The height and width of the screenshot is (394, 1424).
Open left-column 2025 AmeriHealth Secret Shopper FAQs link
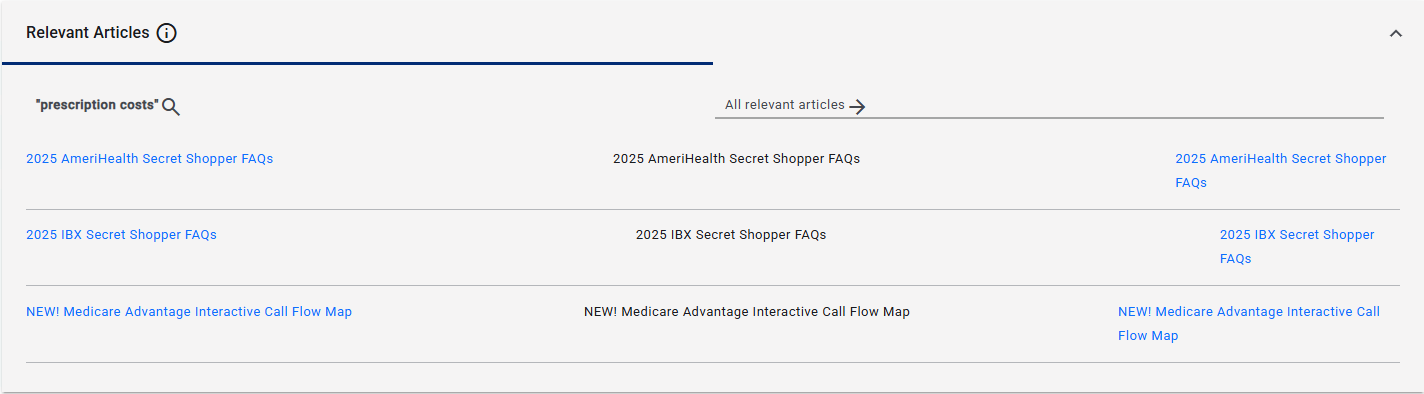[x=149, y=158]
